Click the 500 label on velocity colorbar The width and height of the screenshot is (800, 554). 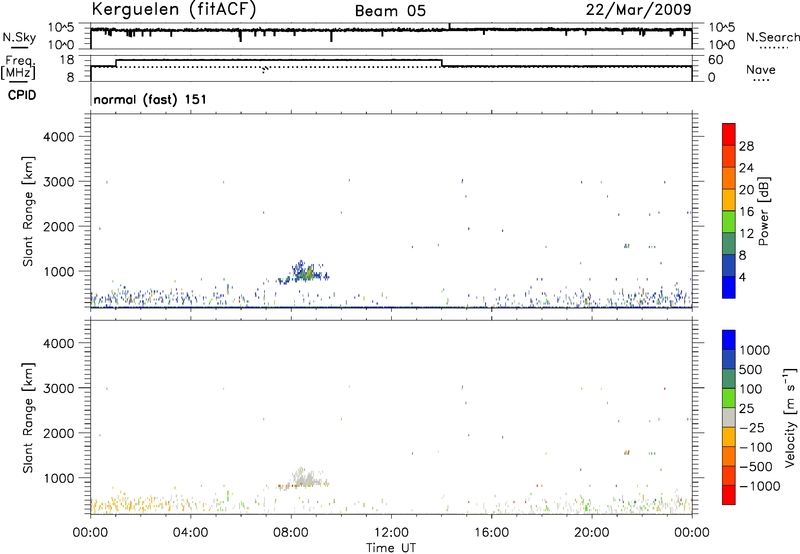(x=752, y=370)
